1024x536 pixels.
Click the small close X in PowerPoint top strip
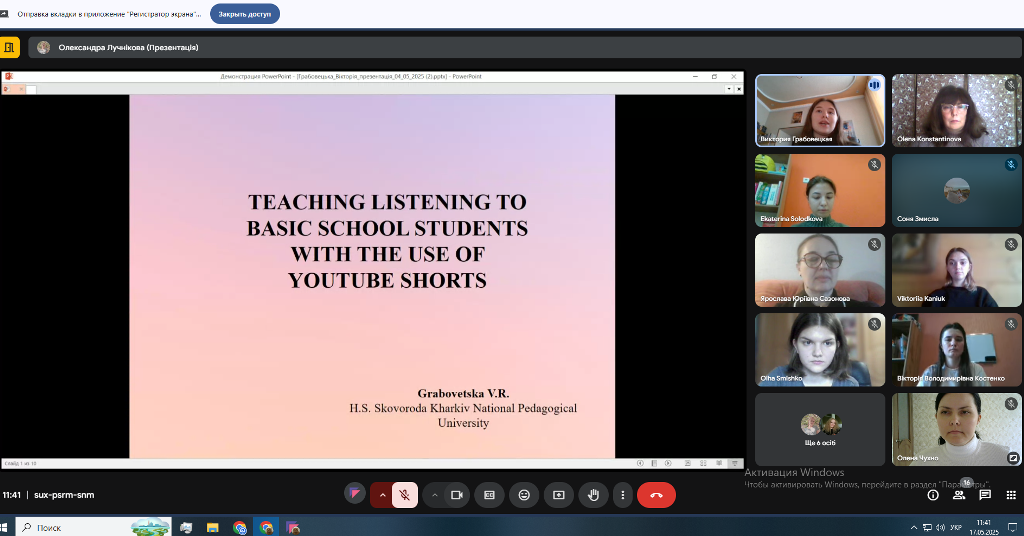pyautogui.click(x=739, y=89)
